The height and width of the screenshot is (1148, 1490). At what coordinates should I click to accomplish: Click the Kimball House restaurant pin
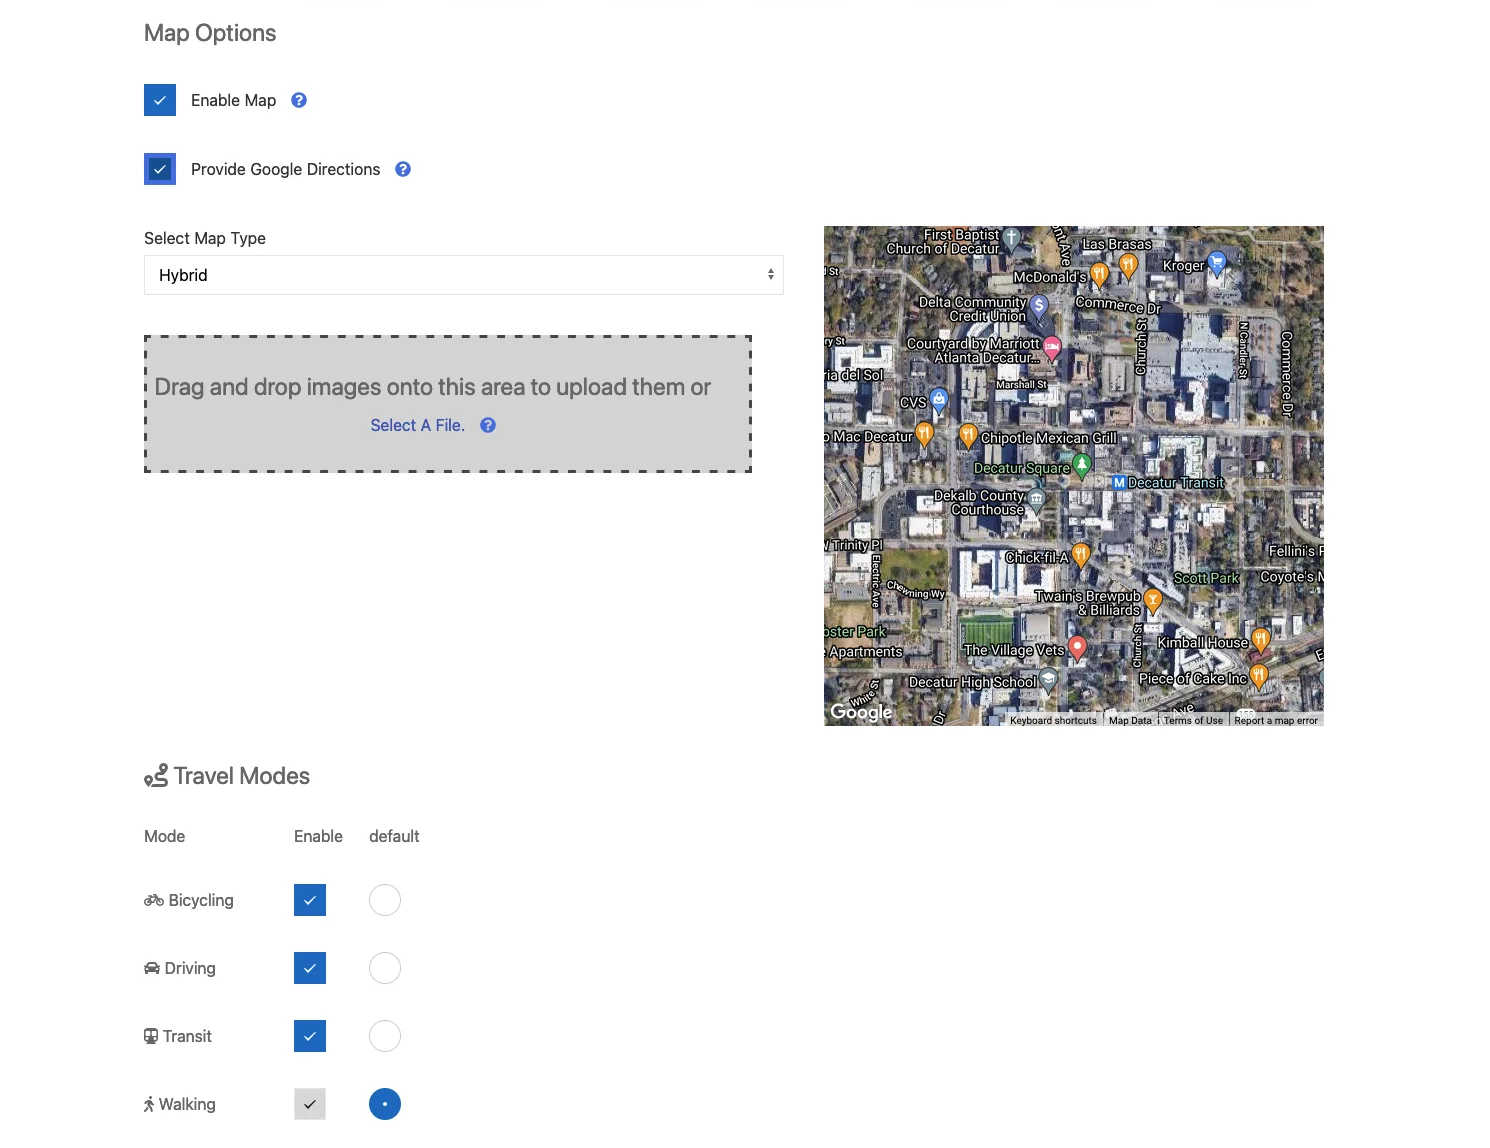coord(1261,640)
